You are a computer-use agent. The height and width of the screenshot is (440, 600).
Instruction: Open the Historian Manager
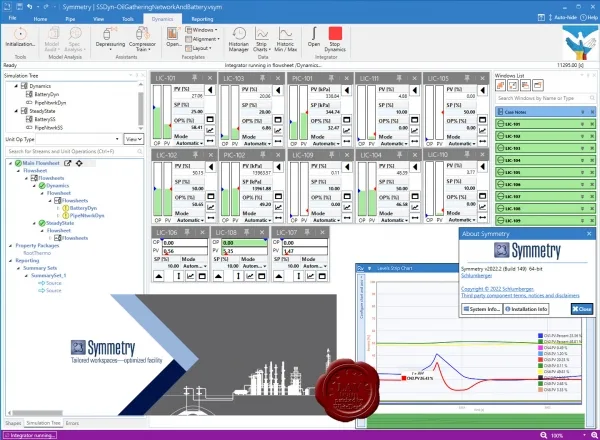[x=238, y=39]
